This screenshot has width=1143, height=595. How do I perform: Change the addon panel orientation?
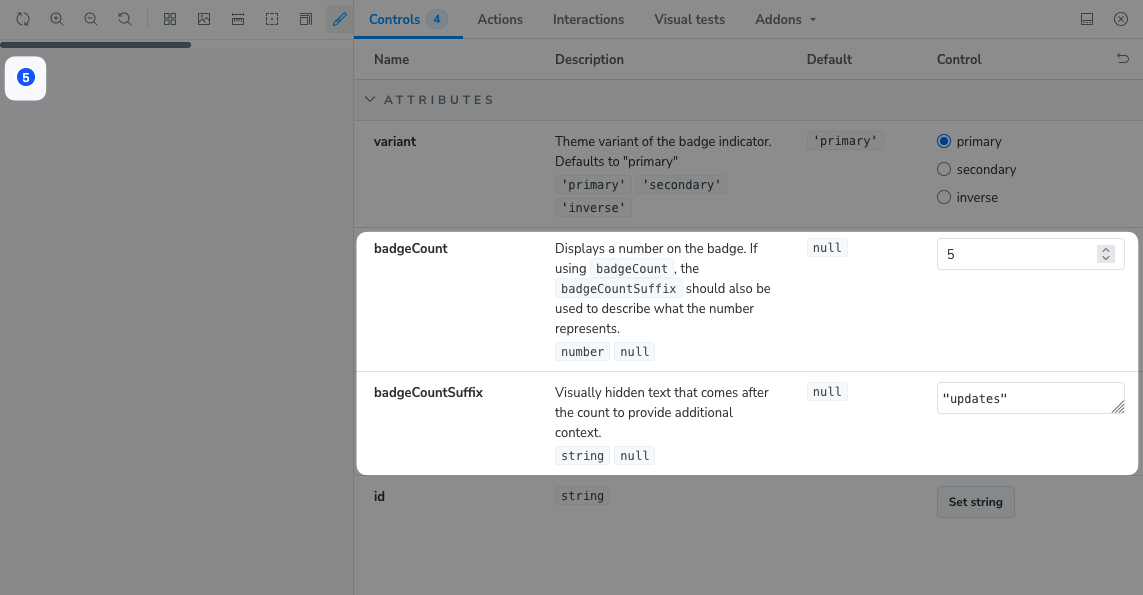[x=1087, y=19]
